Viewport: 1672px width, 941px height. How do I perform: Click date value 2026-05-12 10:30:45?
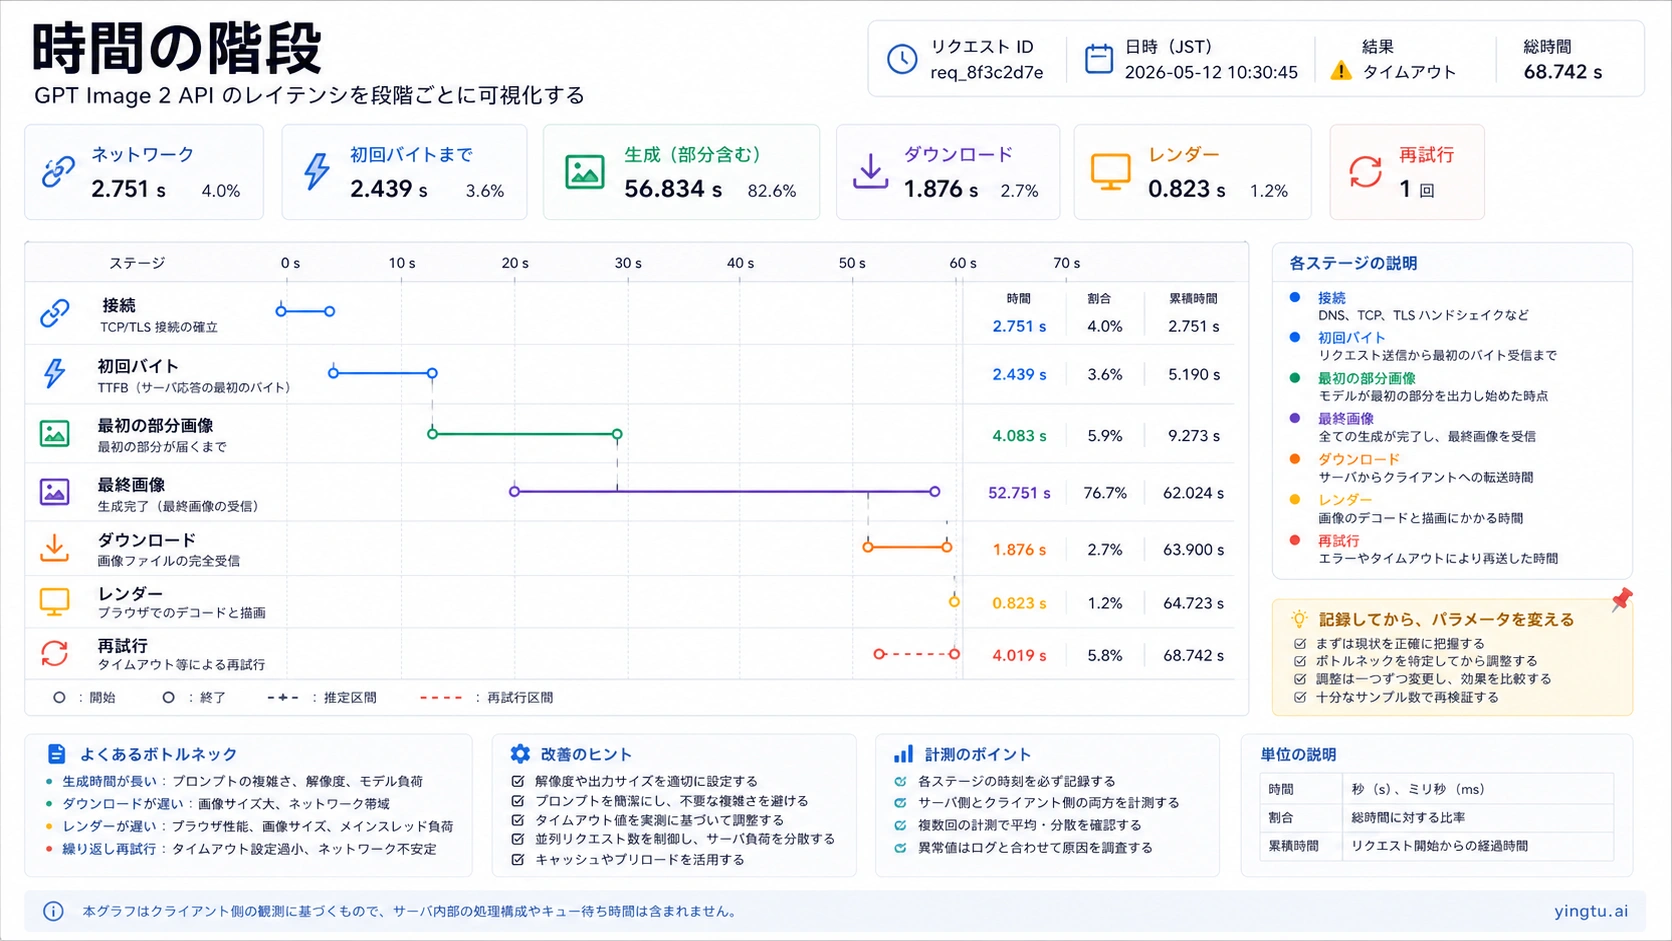(x=1211, y=73)
